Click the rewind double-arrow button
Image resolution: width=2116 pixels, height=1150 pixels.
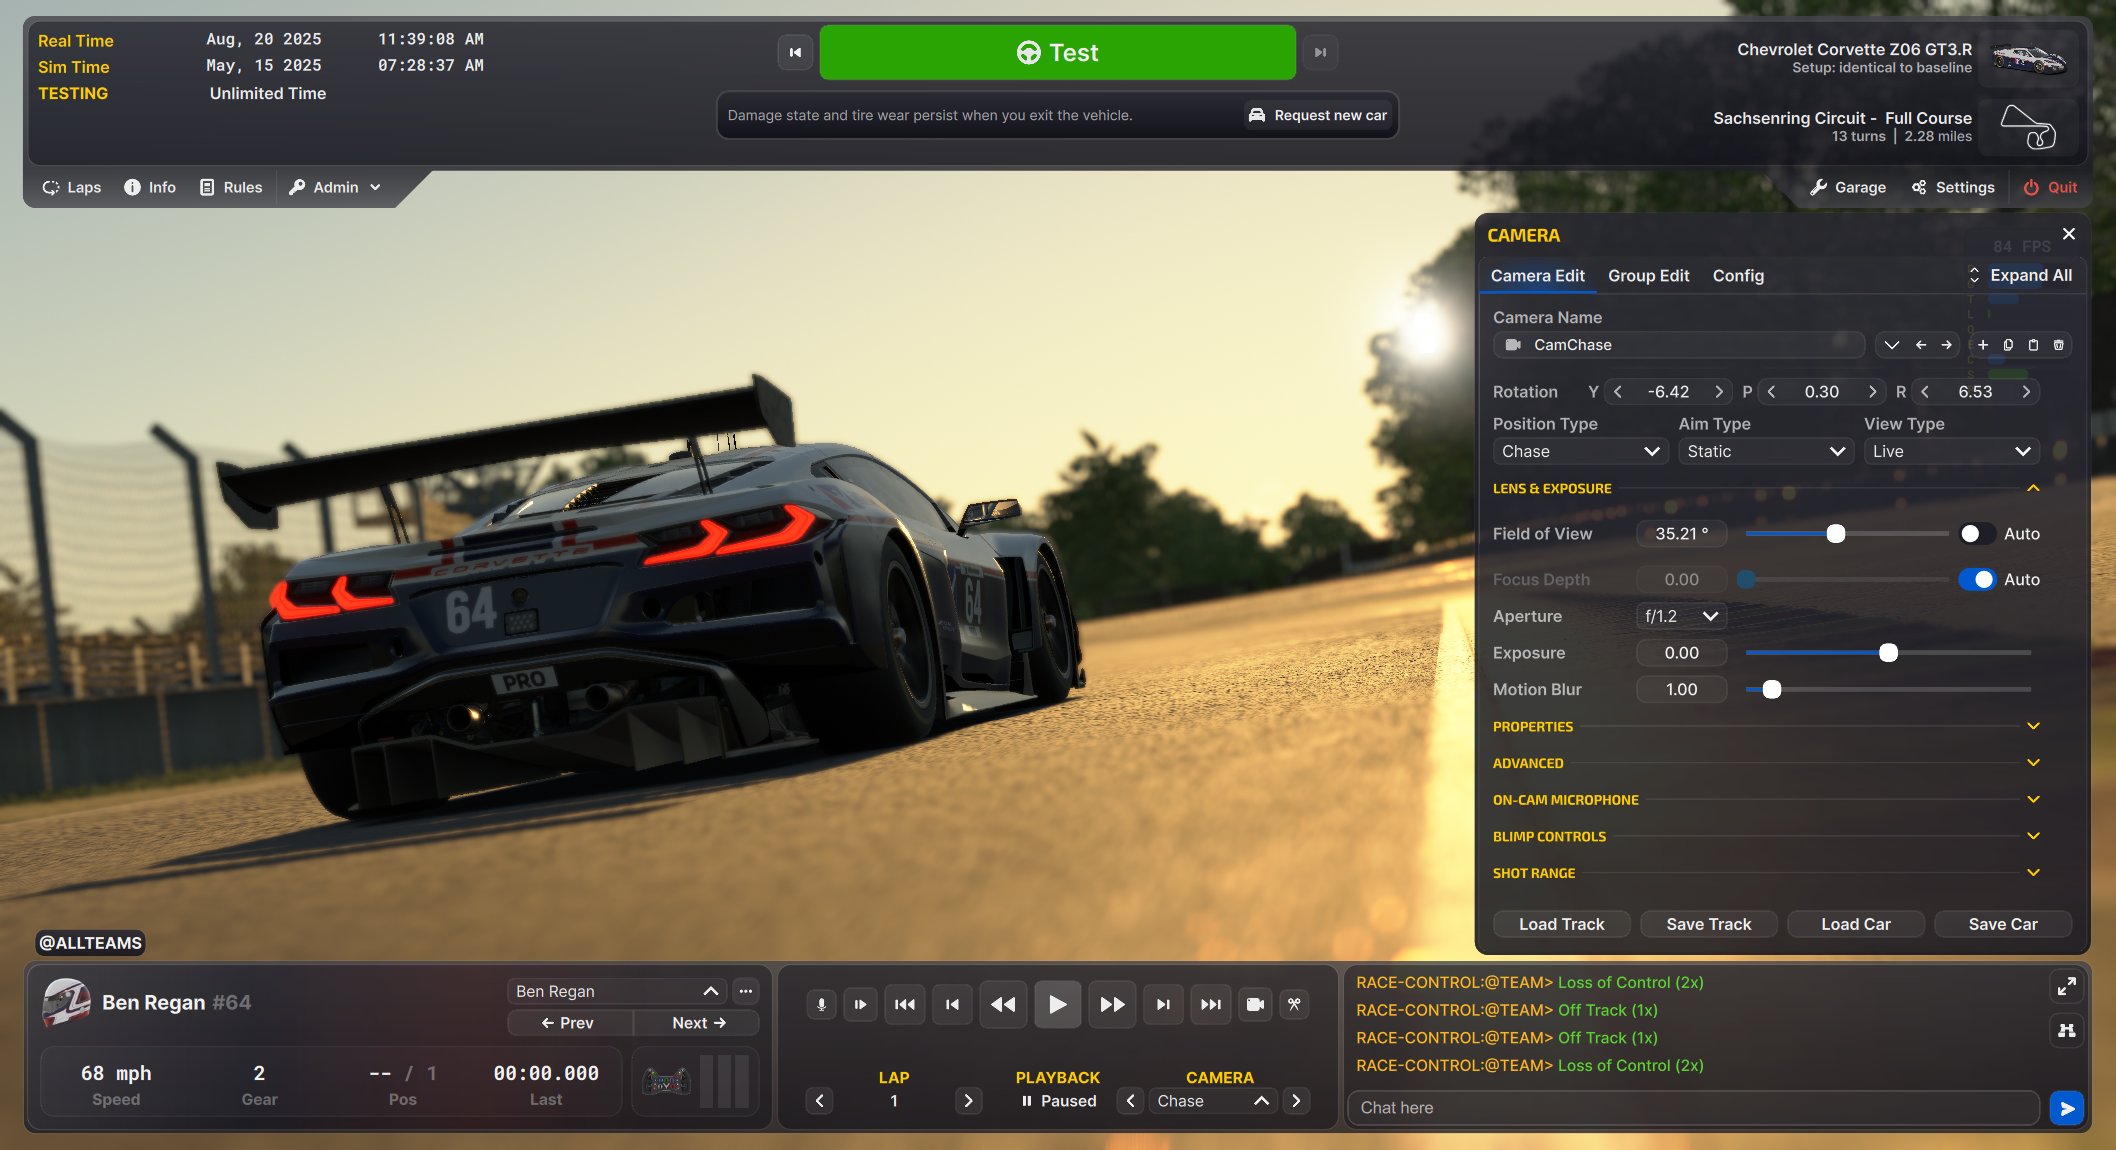click(x=1002, y=1004)
